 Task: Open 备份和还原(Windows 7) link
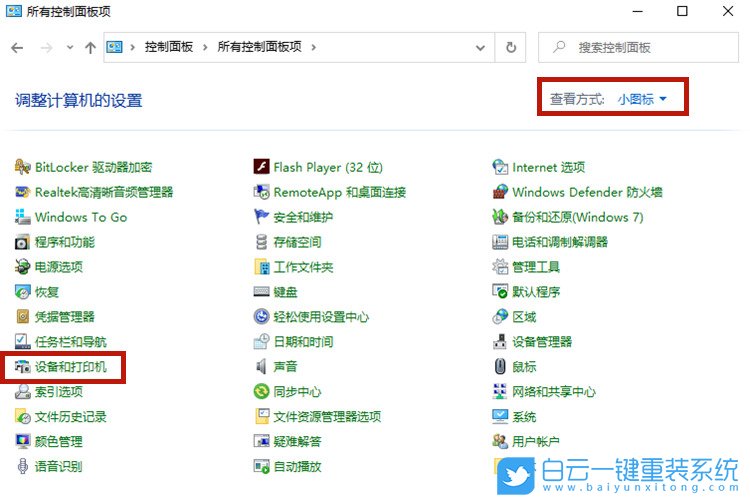[x=578, y=217]
